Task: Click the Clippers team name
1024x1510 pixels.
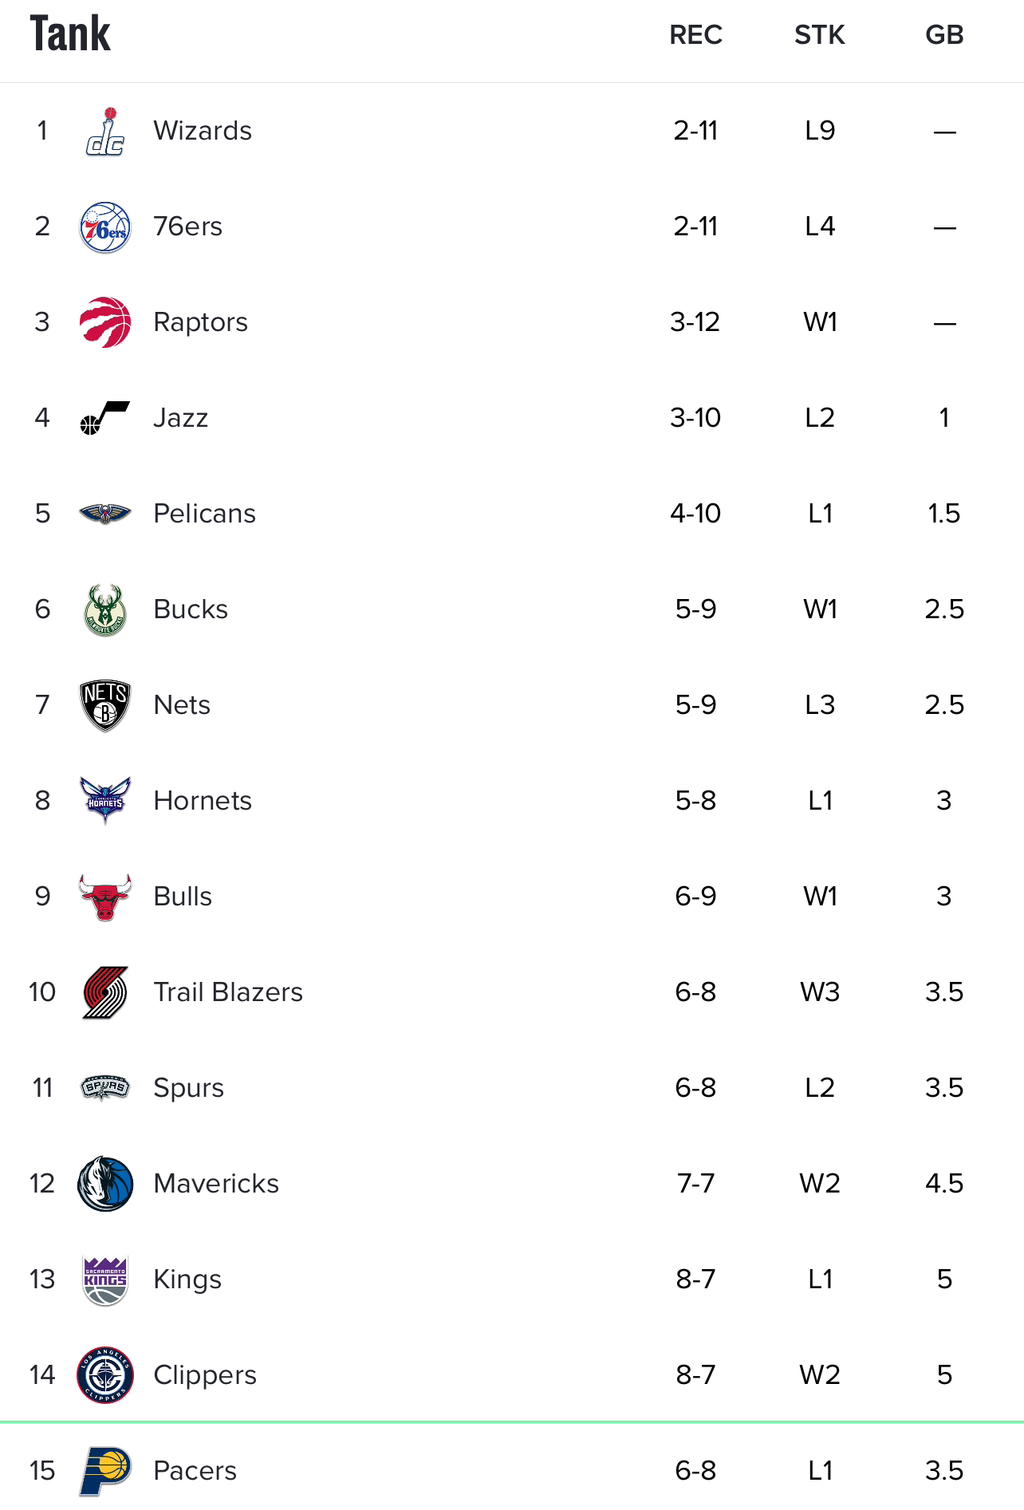Action: (205, 1375)
